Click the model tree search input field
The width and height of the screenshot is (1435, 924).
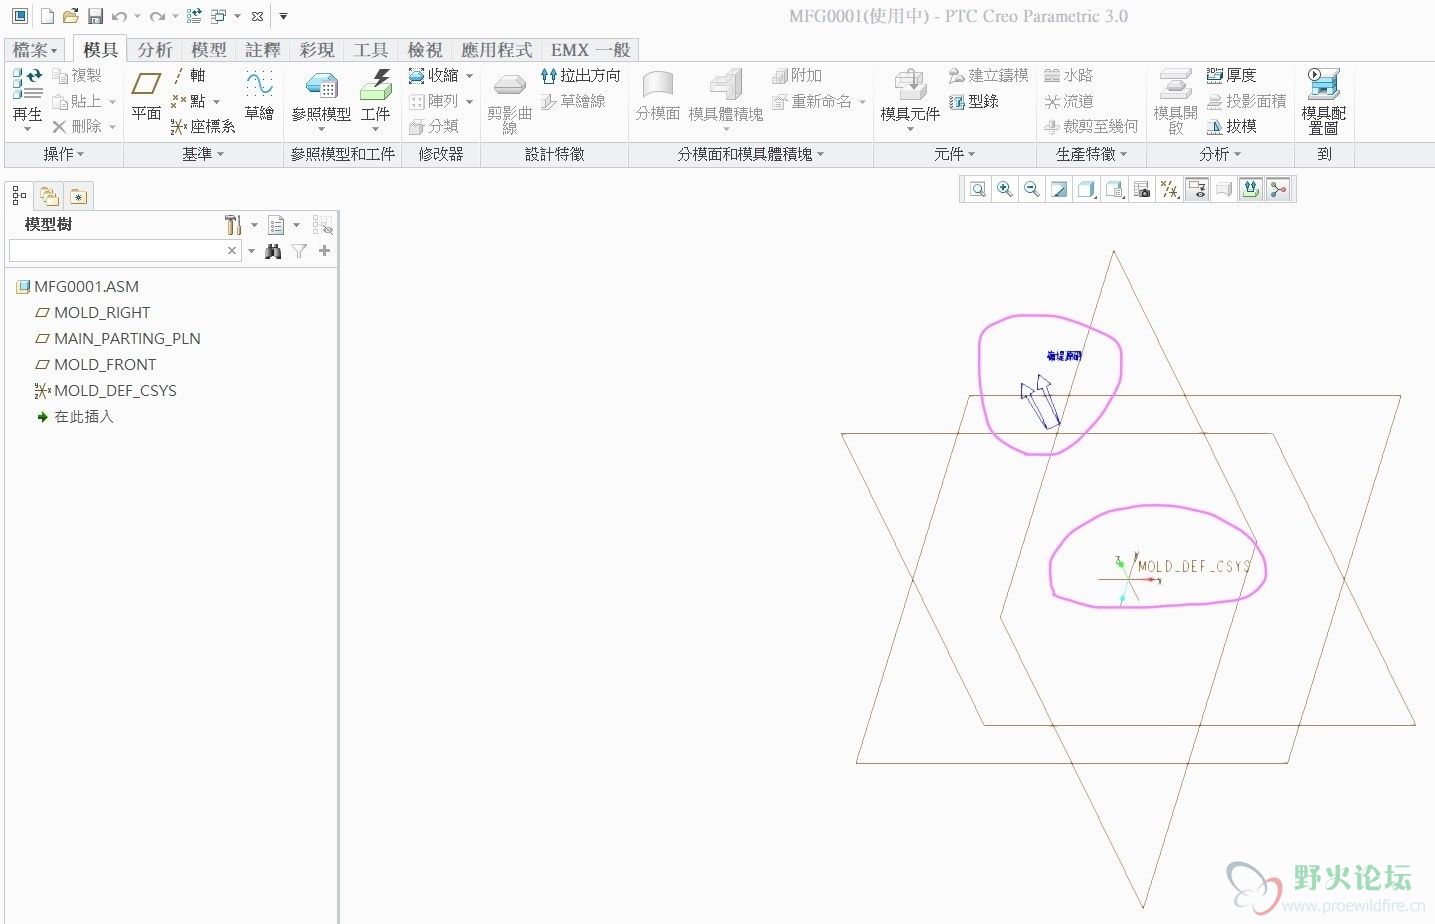(124, 251)
